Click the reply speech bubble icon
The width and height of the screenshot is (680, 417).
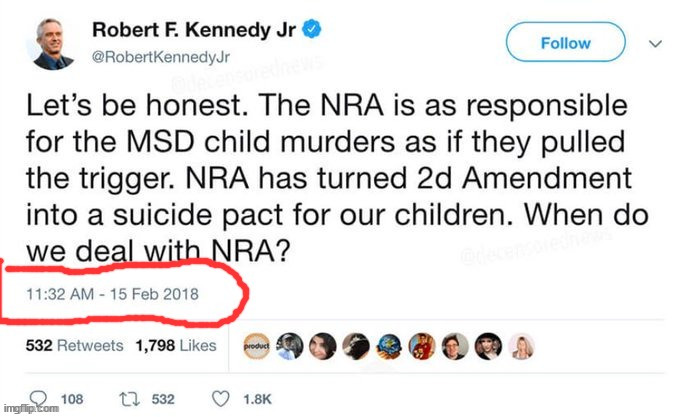tap(38, 398)
